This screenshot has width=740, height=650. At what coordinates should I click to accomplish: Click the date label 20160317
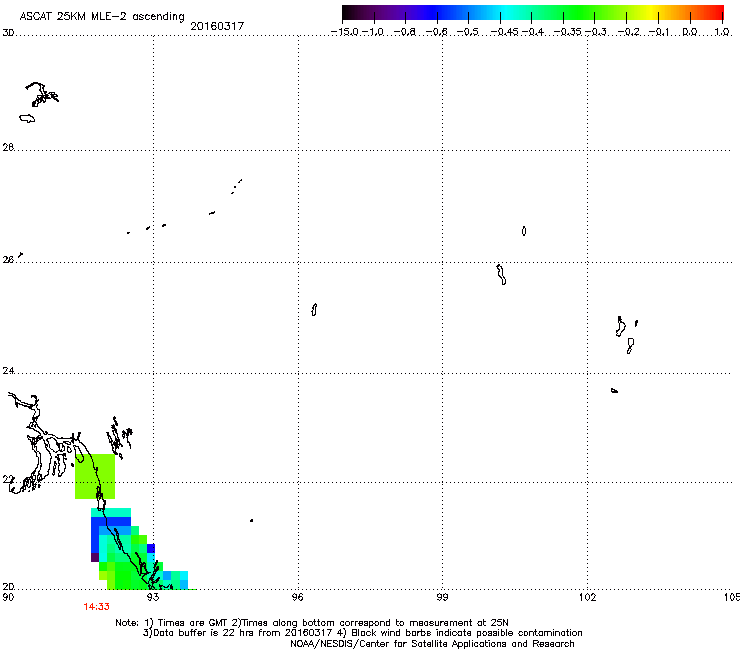[217, 26]
